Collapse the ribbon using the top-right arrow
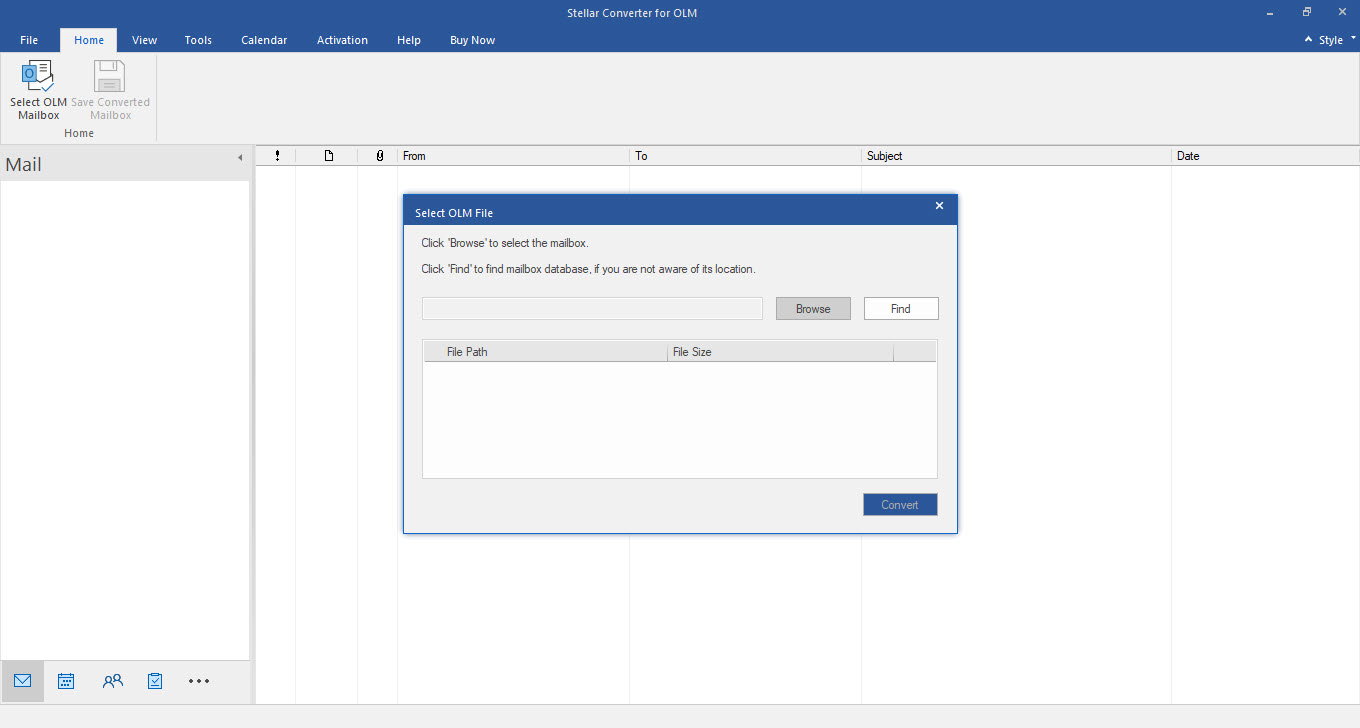The image size is (1360, 728). coord(1309,40)
